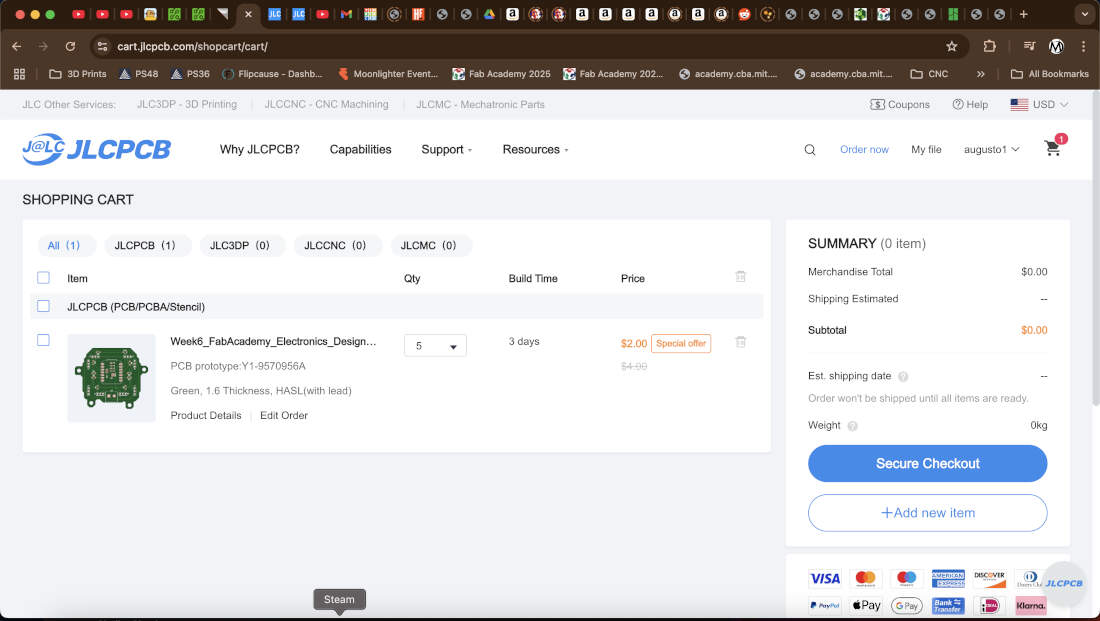This screenshot has width=1100, height=621.
Task: Open JLCMC - Mechatronic Parts service link
Action: pos(481,105)
